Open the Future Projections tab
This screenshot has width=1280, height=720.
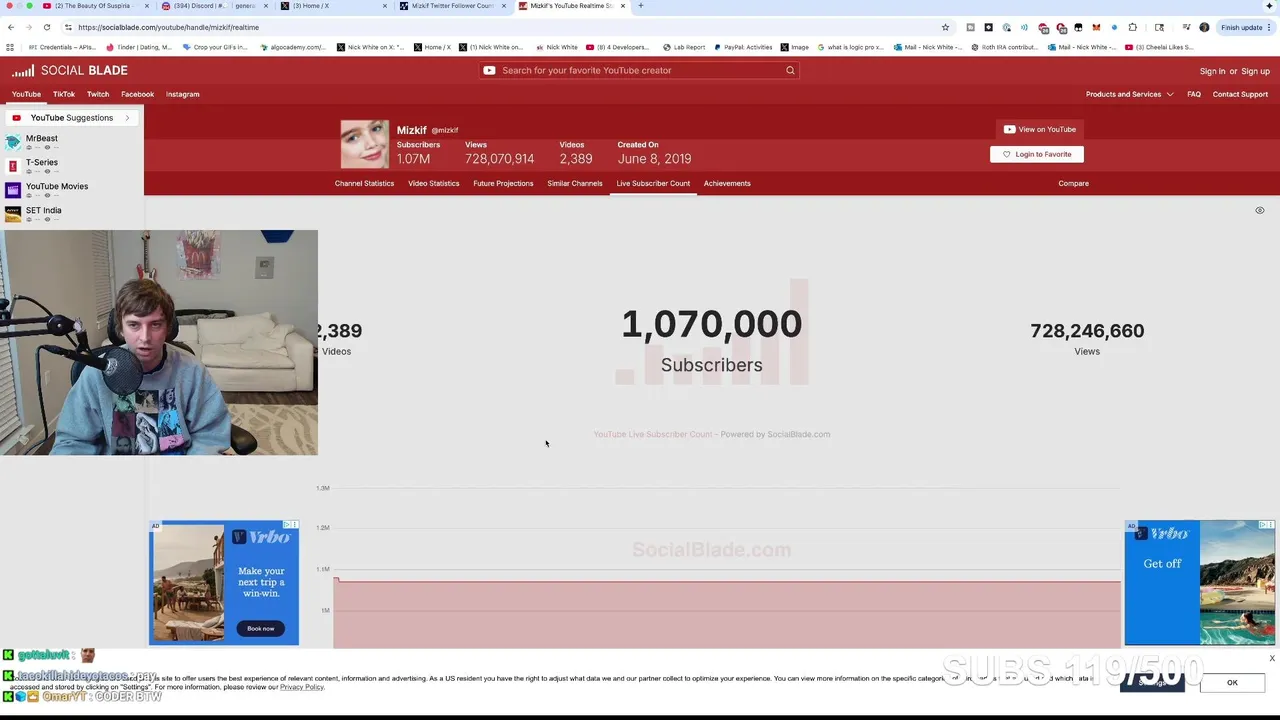(x=503, y=183)
